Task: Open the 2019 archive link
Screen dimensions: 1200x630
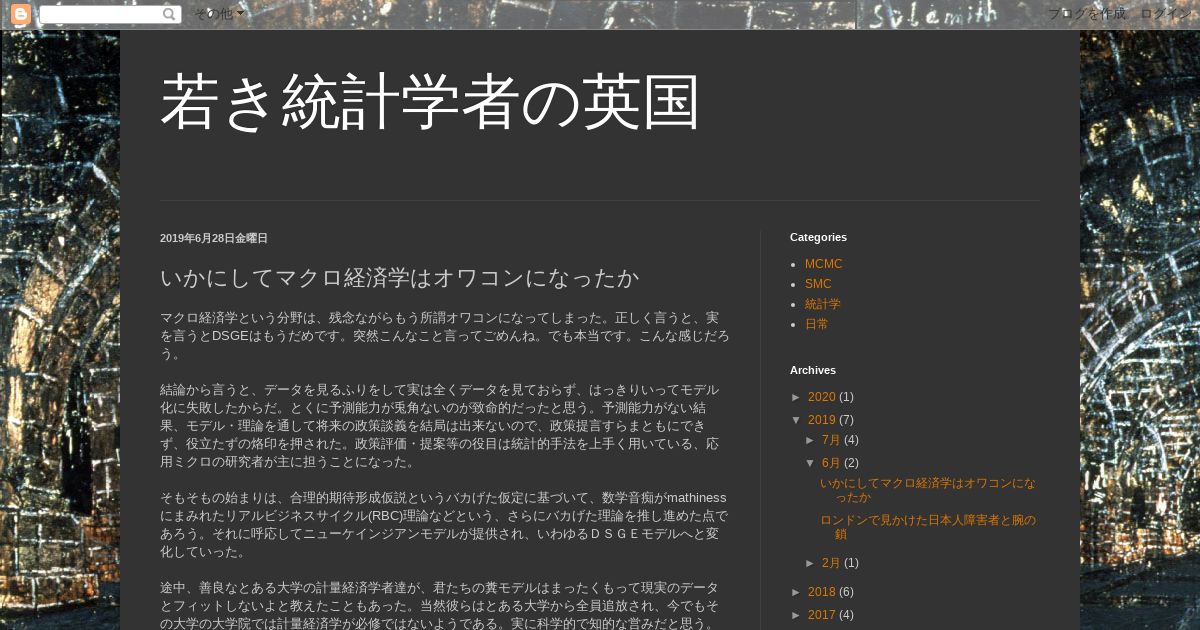Action: click(821, 420)
